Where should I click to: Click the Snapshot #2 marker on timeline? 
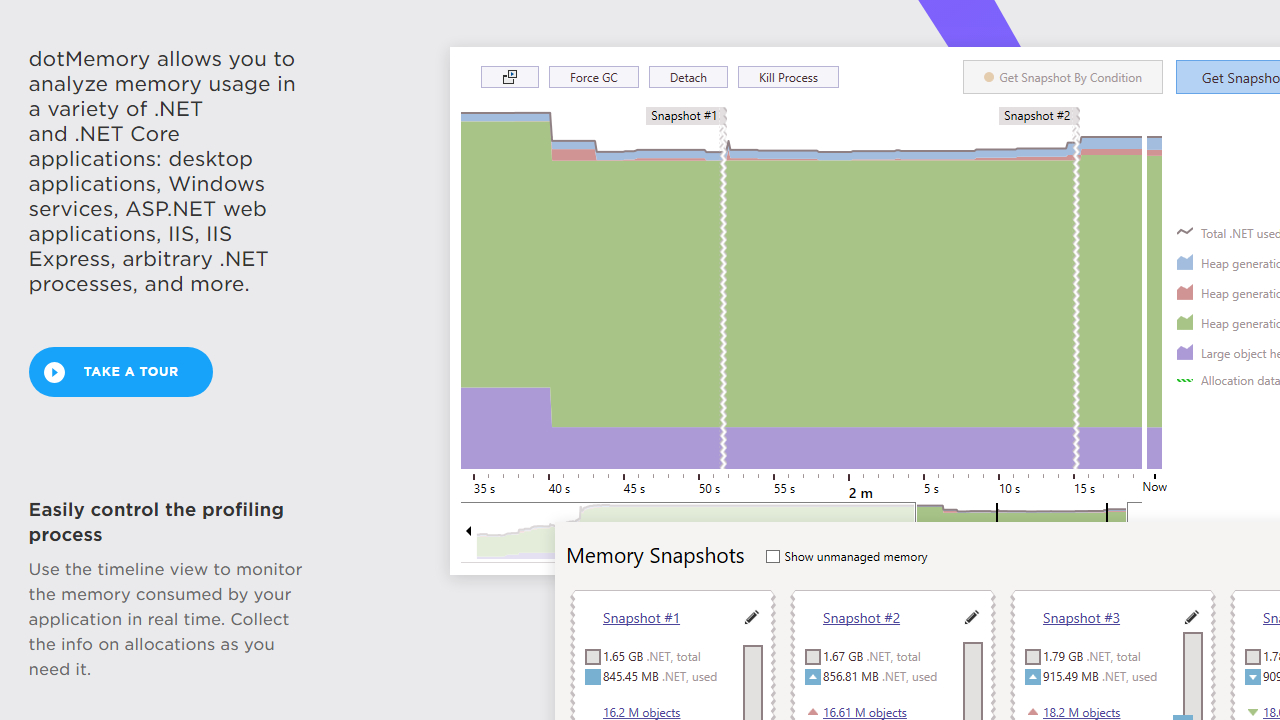pyautogui.click(x=1037, y=115)
